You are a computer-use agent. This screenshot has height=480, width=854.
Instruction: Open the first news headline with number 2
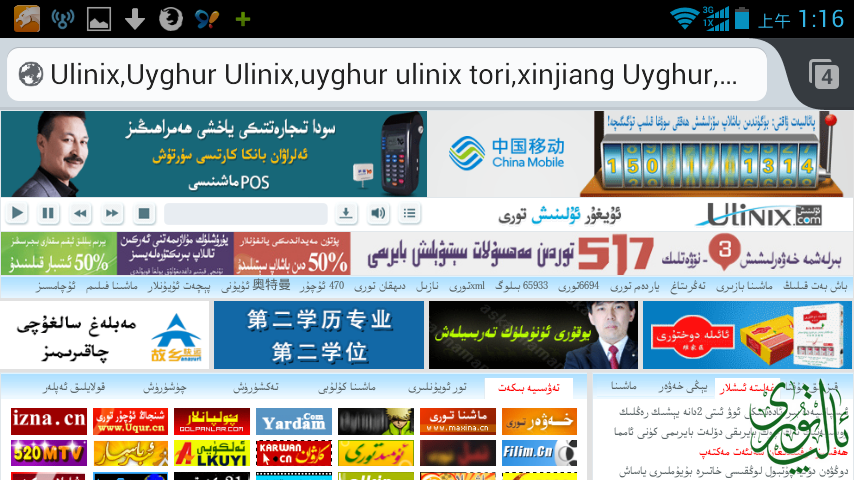pyautogui.click(x=733, y=412)
